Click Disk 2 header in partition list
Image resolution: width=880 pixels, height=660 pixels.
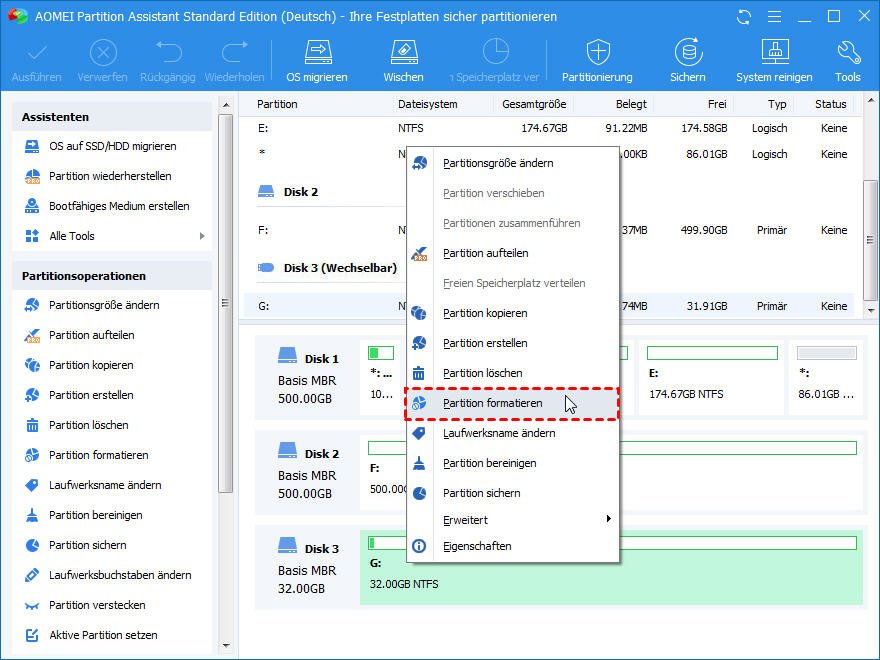point(300,192)
